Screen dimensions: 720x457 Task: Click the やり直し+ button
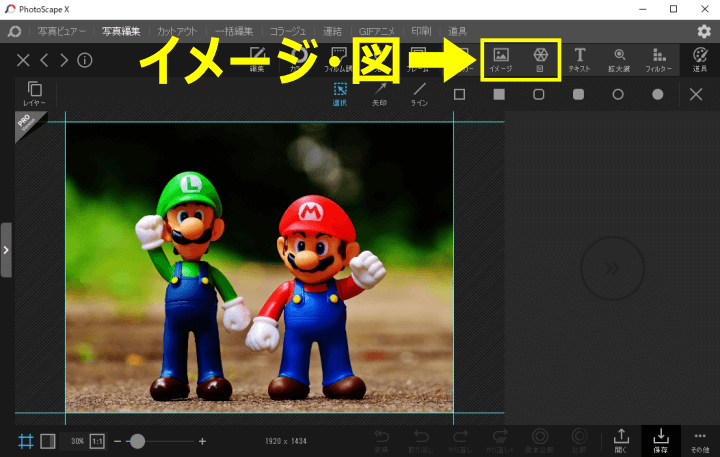pos(500,441)
